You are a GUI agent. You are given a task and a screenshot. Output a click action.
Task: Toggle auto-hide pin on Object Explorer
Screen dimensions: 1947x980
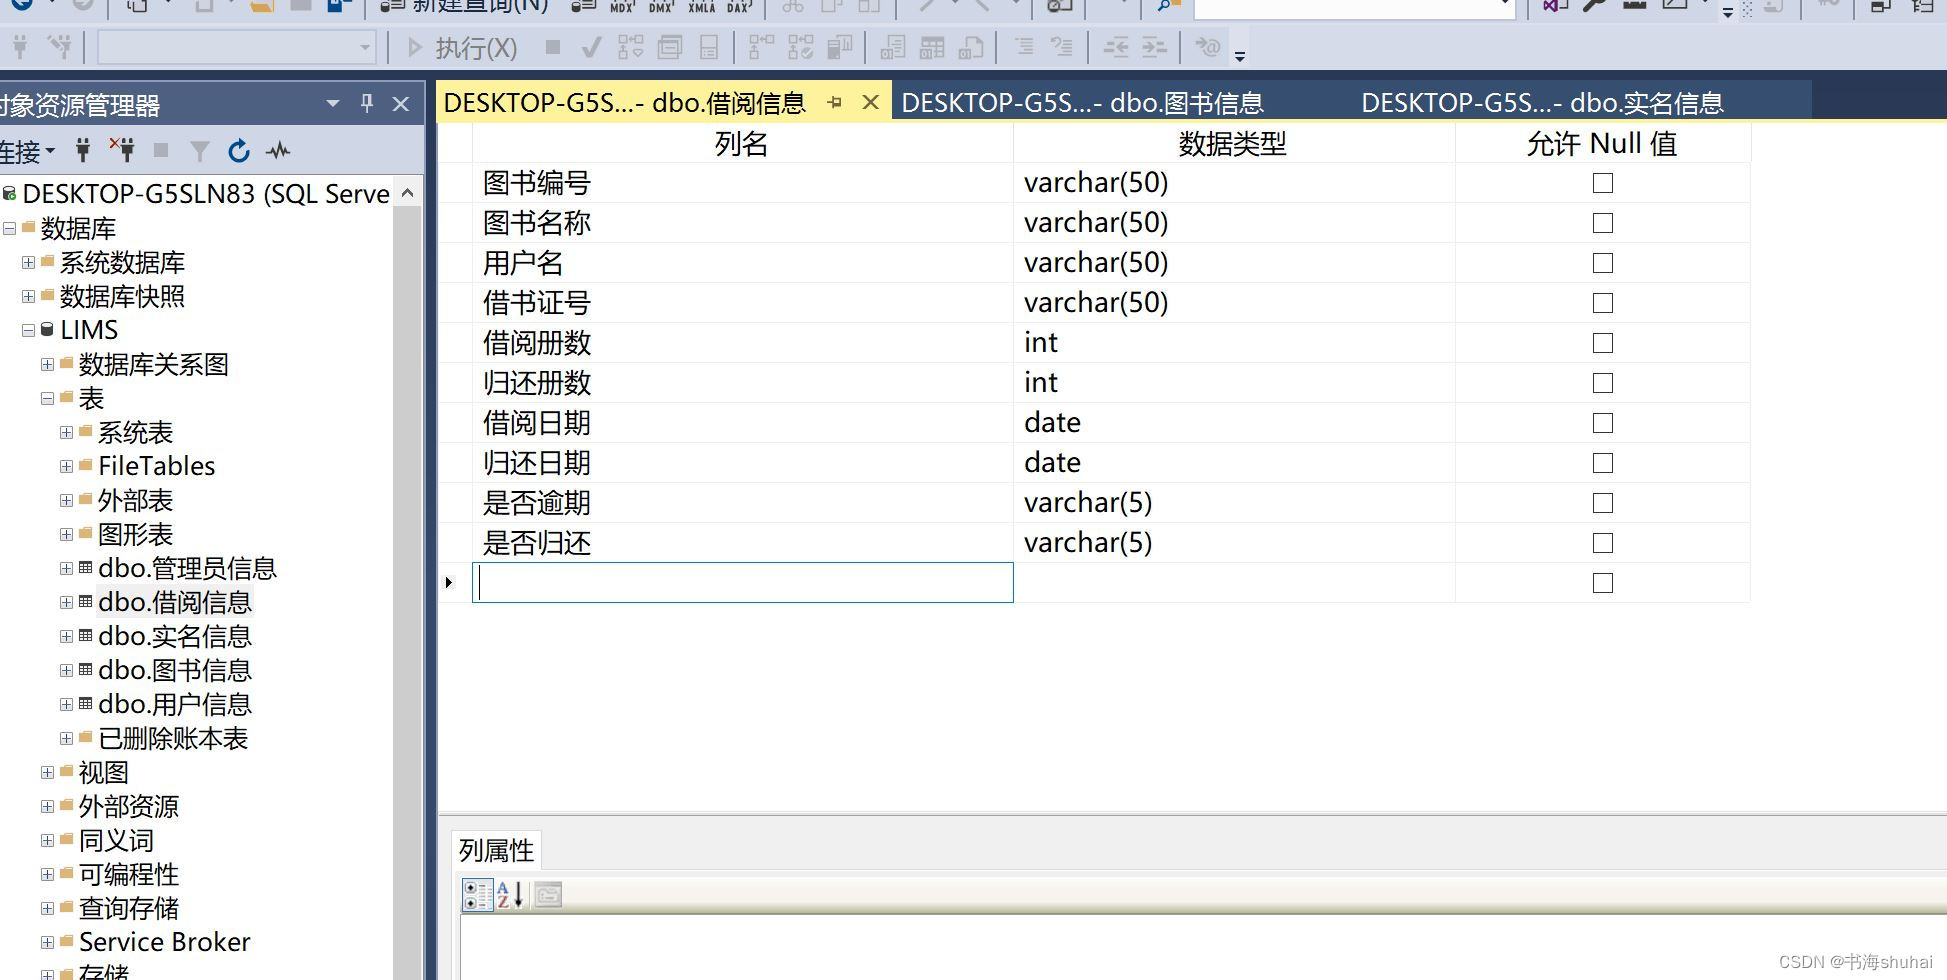click(x=366, y=103)
